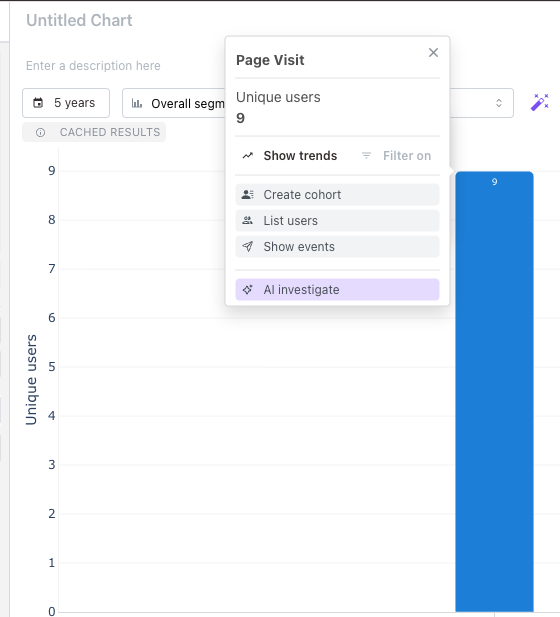This screenshot has height=617, width=560.
Task: Click the Untitled Chart title field
Action: click(x=79, y=20)
